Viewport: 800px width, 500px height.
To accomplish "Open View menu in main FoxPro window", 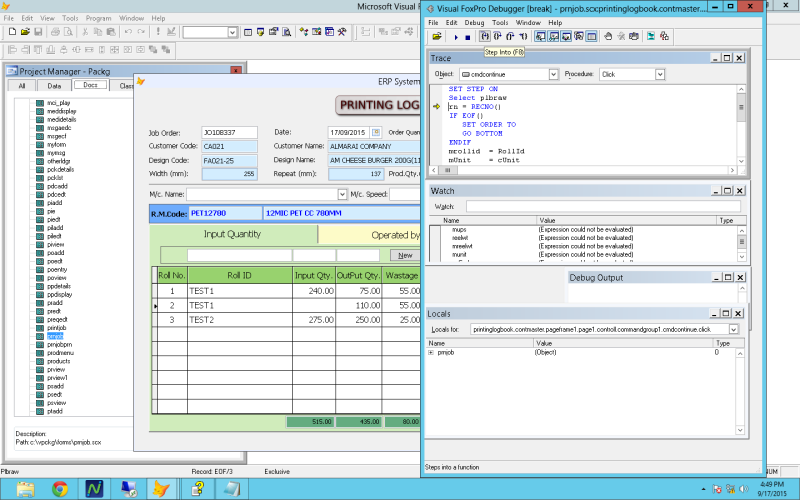I will click(x=47, y=18).
